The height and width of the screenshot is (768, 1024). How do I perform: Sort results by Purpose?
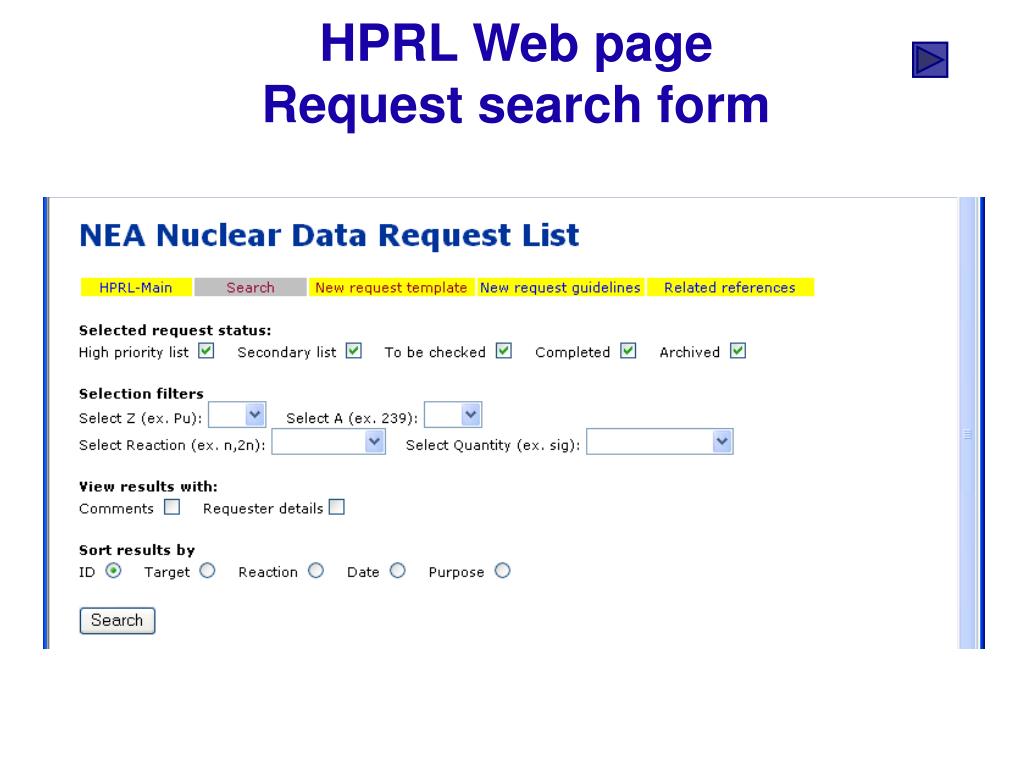[x=502, y=571]
